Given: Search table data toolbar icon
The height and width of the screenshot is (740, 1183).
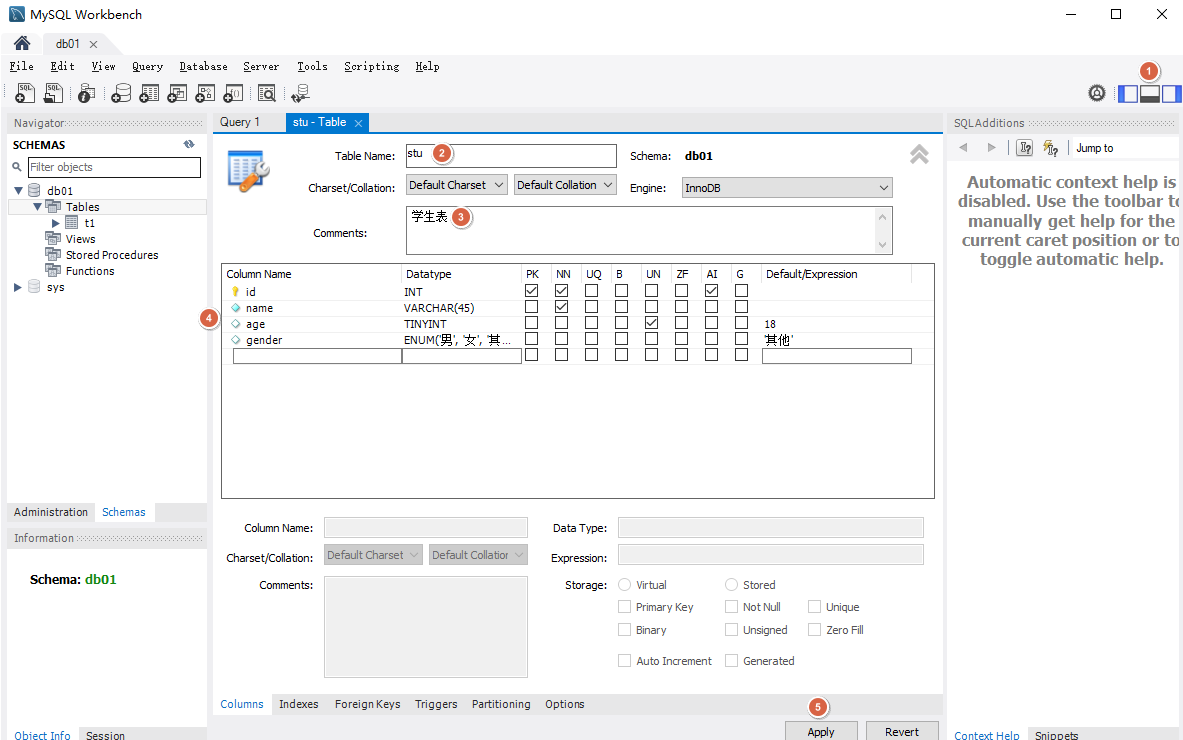Looking at the screenshot, I should pyautogui.click(x=266, y=93).
